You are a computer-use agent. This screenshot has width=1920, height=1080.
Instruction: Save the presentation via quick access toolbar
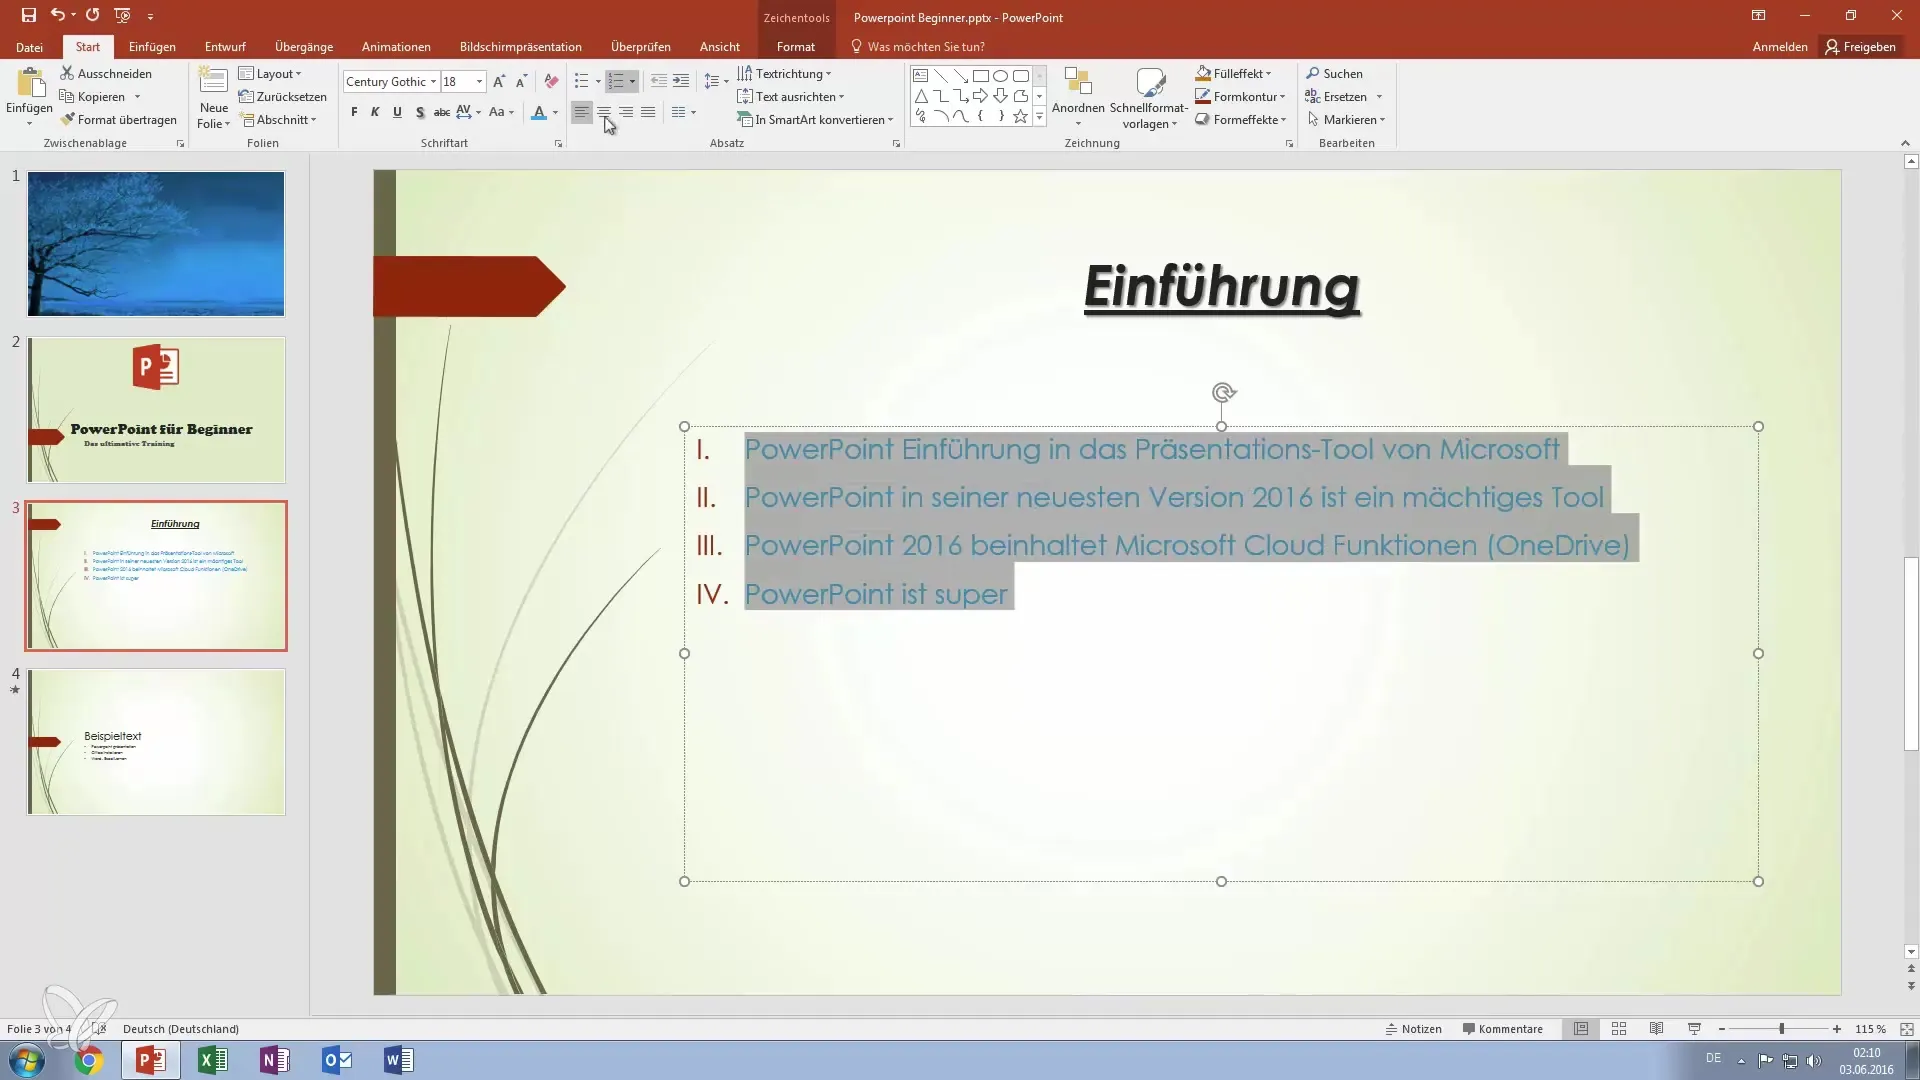(x=29, y=15)
